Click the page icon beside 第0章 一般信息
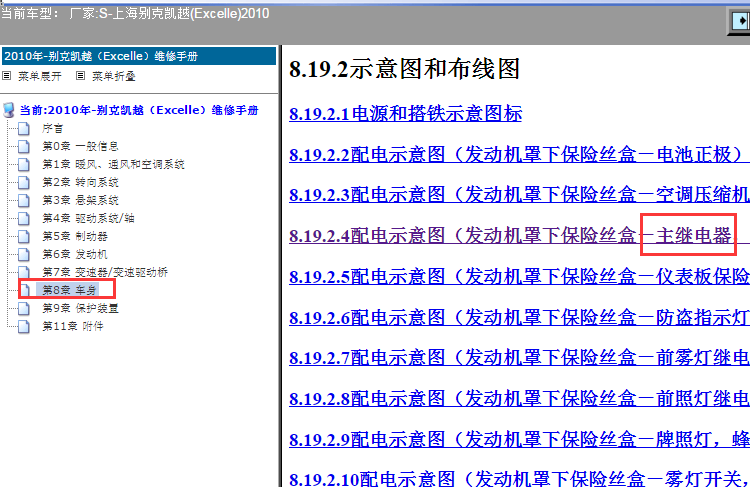Image resolution: width=750 pixels, height=487 pixels. tap(23, 146)
